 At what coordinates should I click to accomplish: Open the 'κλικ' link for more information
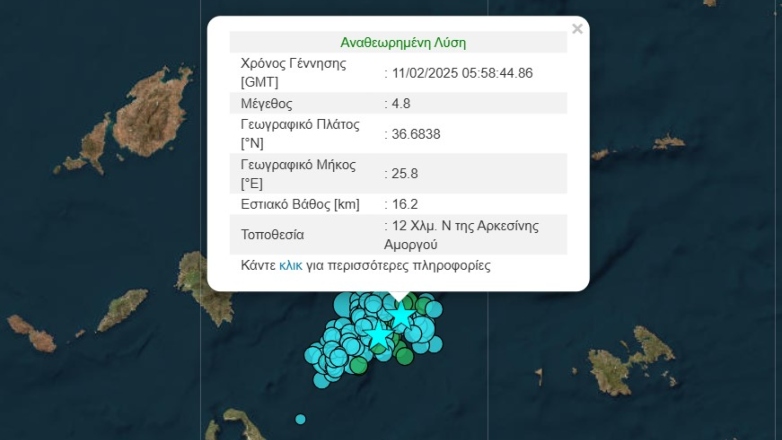(x=290, y=266)
